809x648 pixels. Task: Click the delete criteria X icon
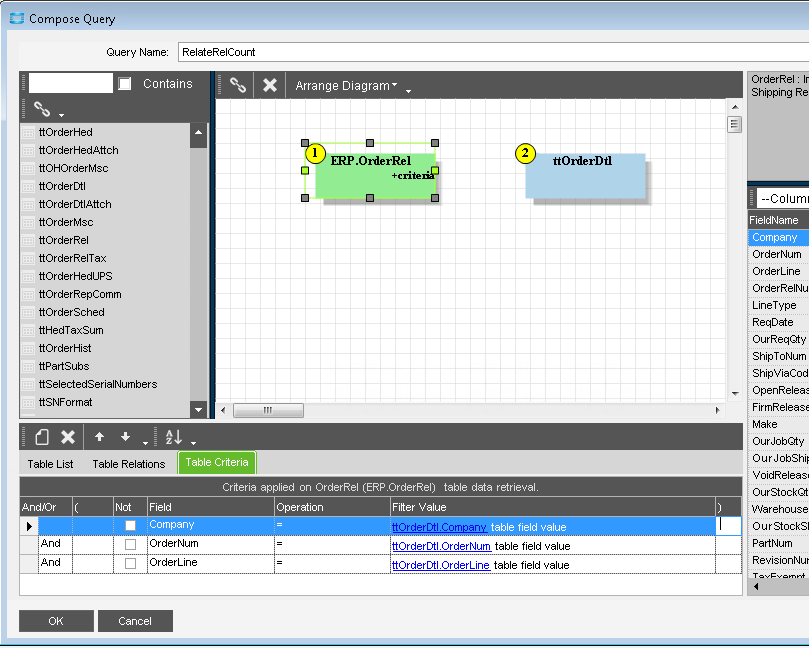click(x=68, y=438)
